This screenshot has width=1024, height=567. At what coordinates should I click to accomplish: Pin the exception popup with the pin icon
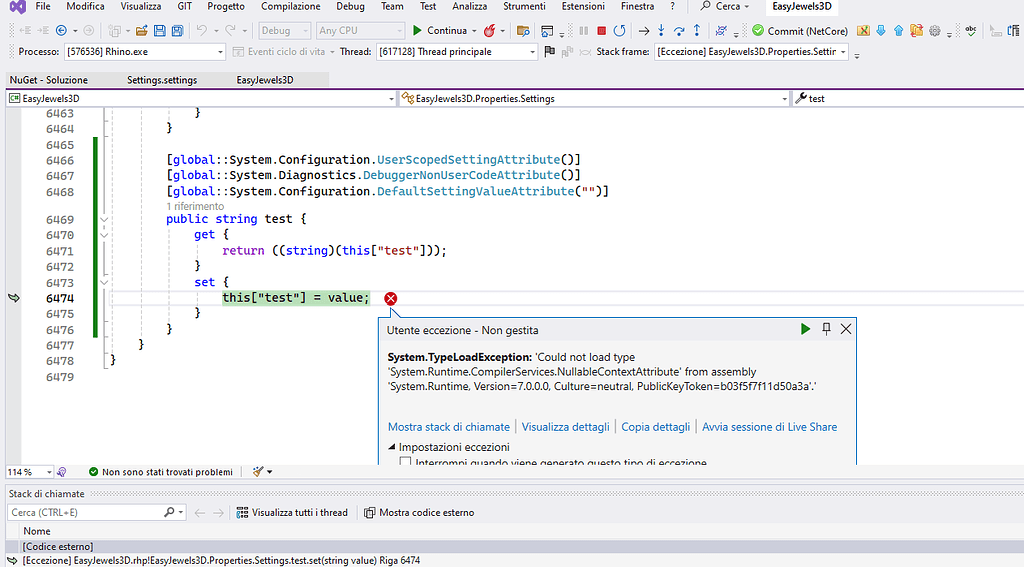coord(826,329)
